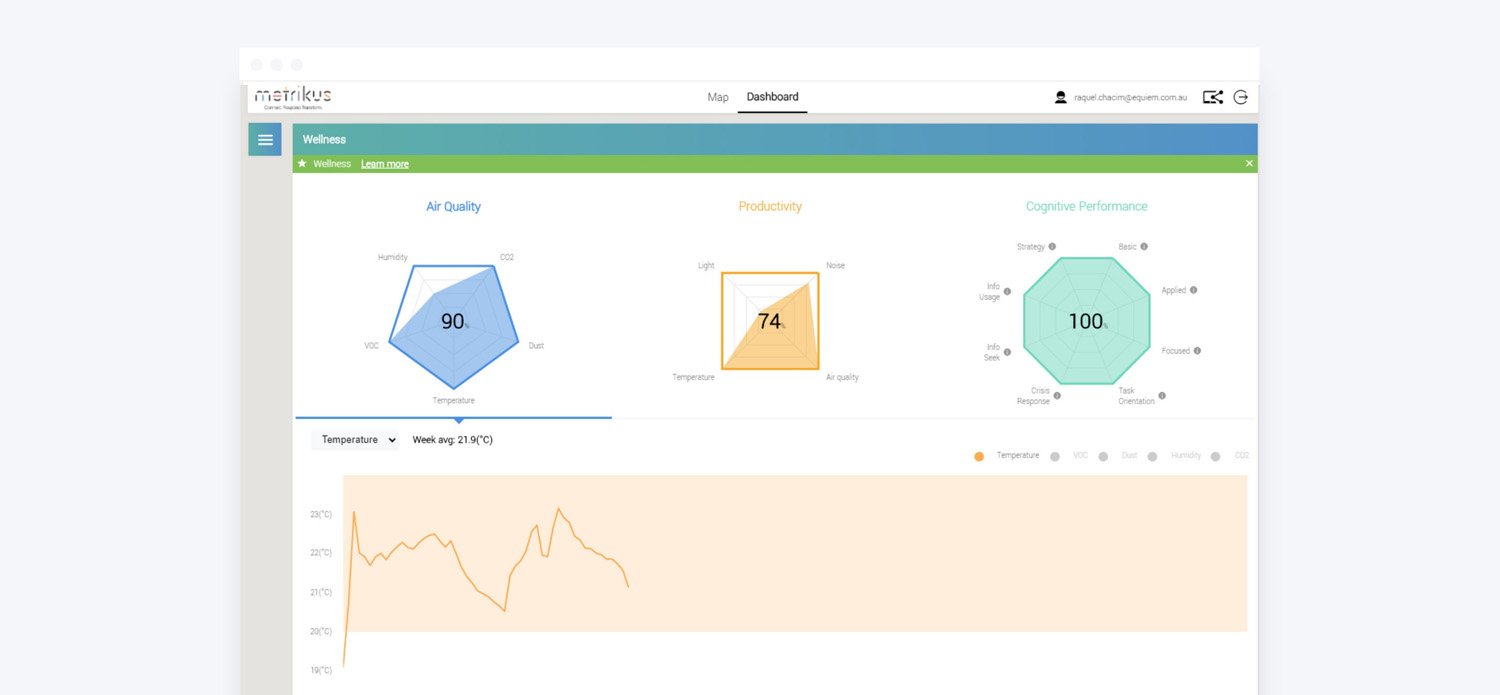Click the logout arrow icon
The image size is (1500, 695).
coord(1241,97)
